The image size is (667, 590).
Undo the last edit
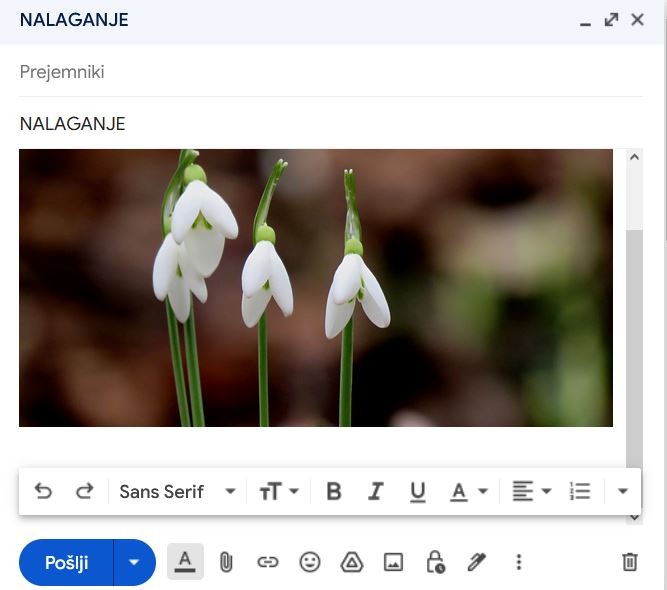point(43,491)
